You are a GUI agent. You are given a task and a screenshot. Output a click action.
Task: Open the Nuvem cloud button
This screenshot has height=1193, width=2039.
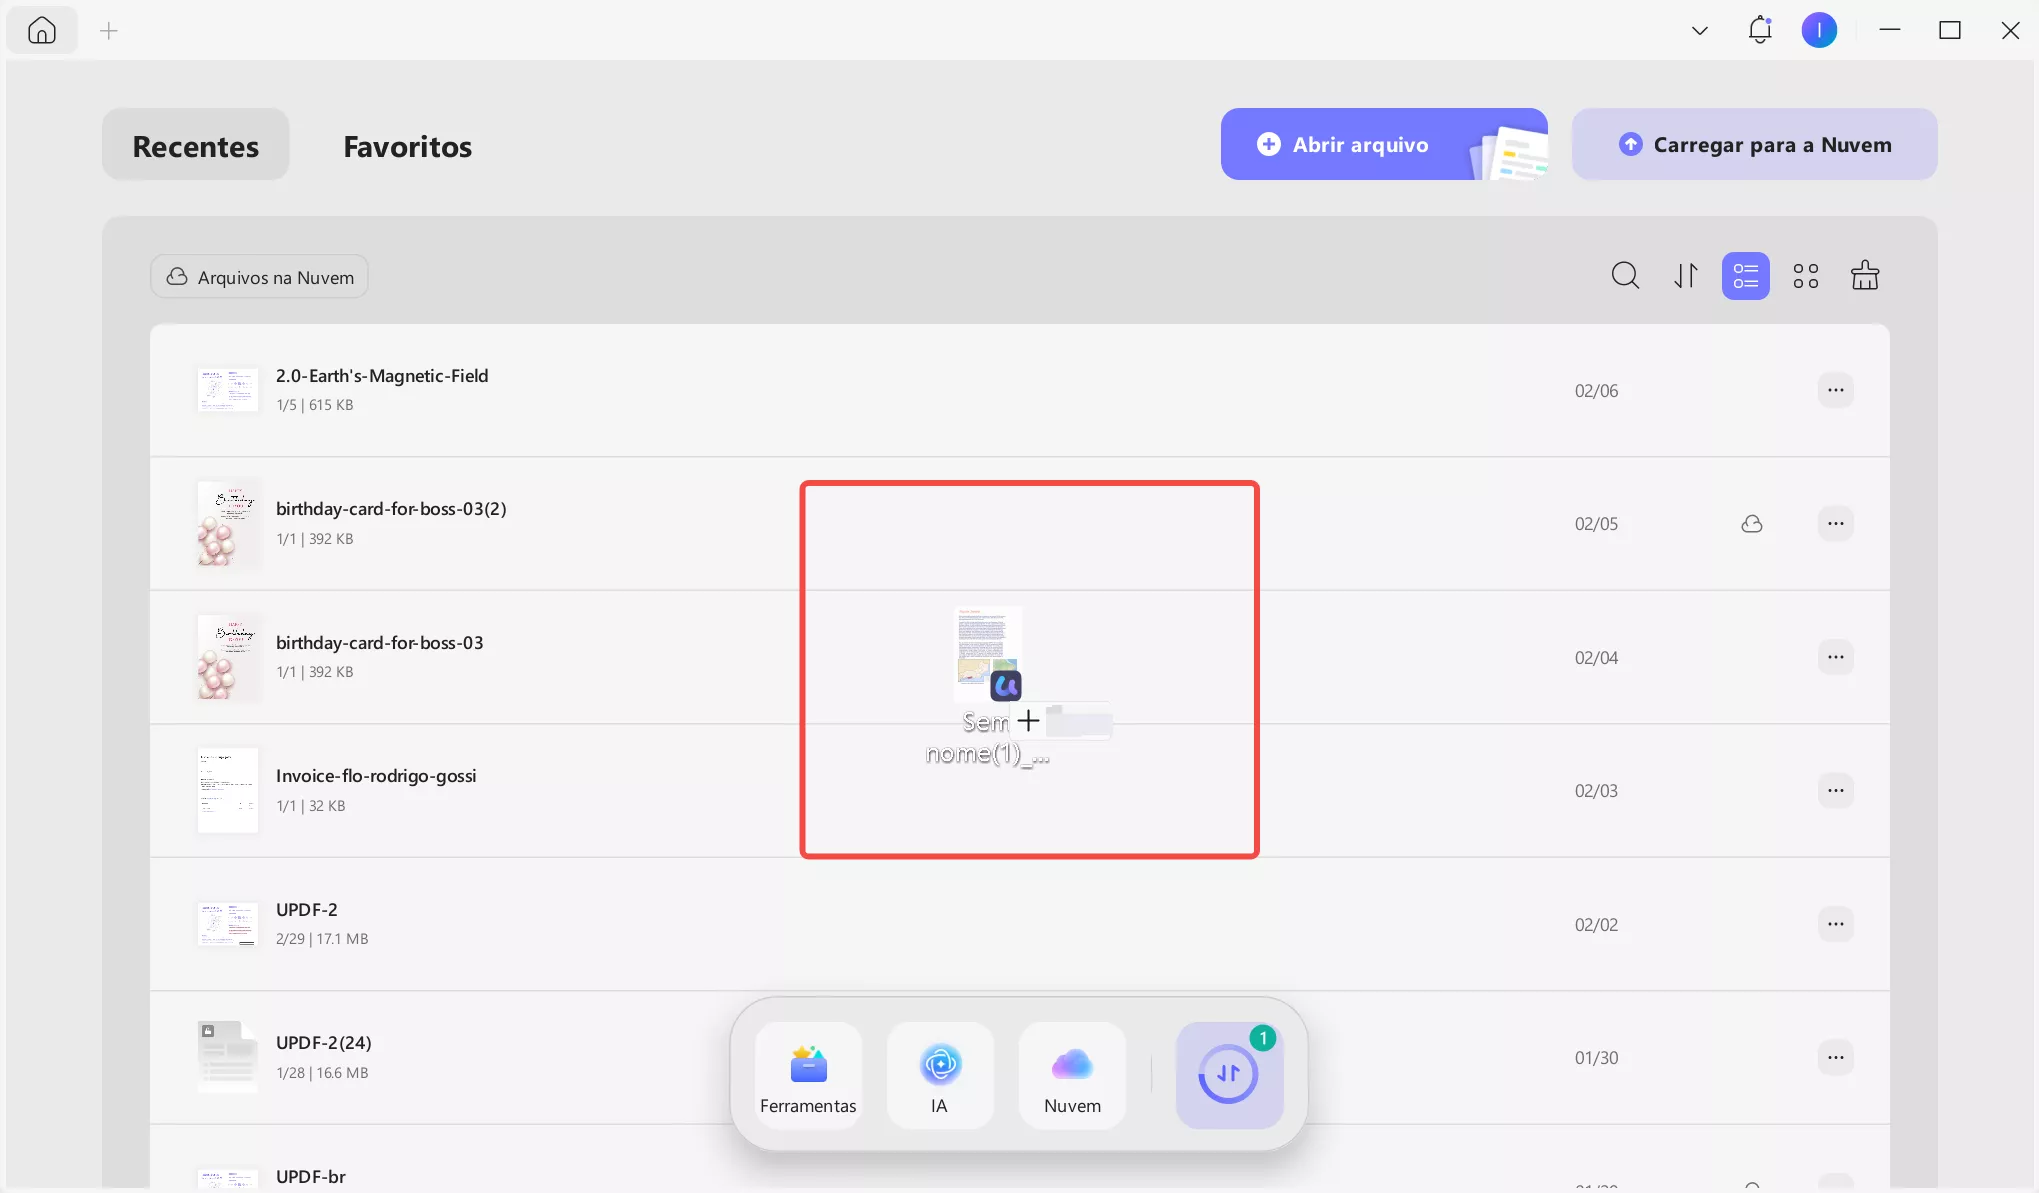click(1072, 1076)
